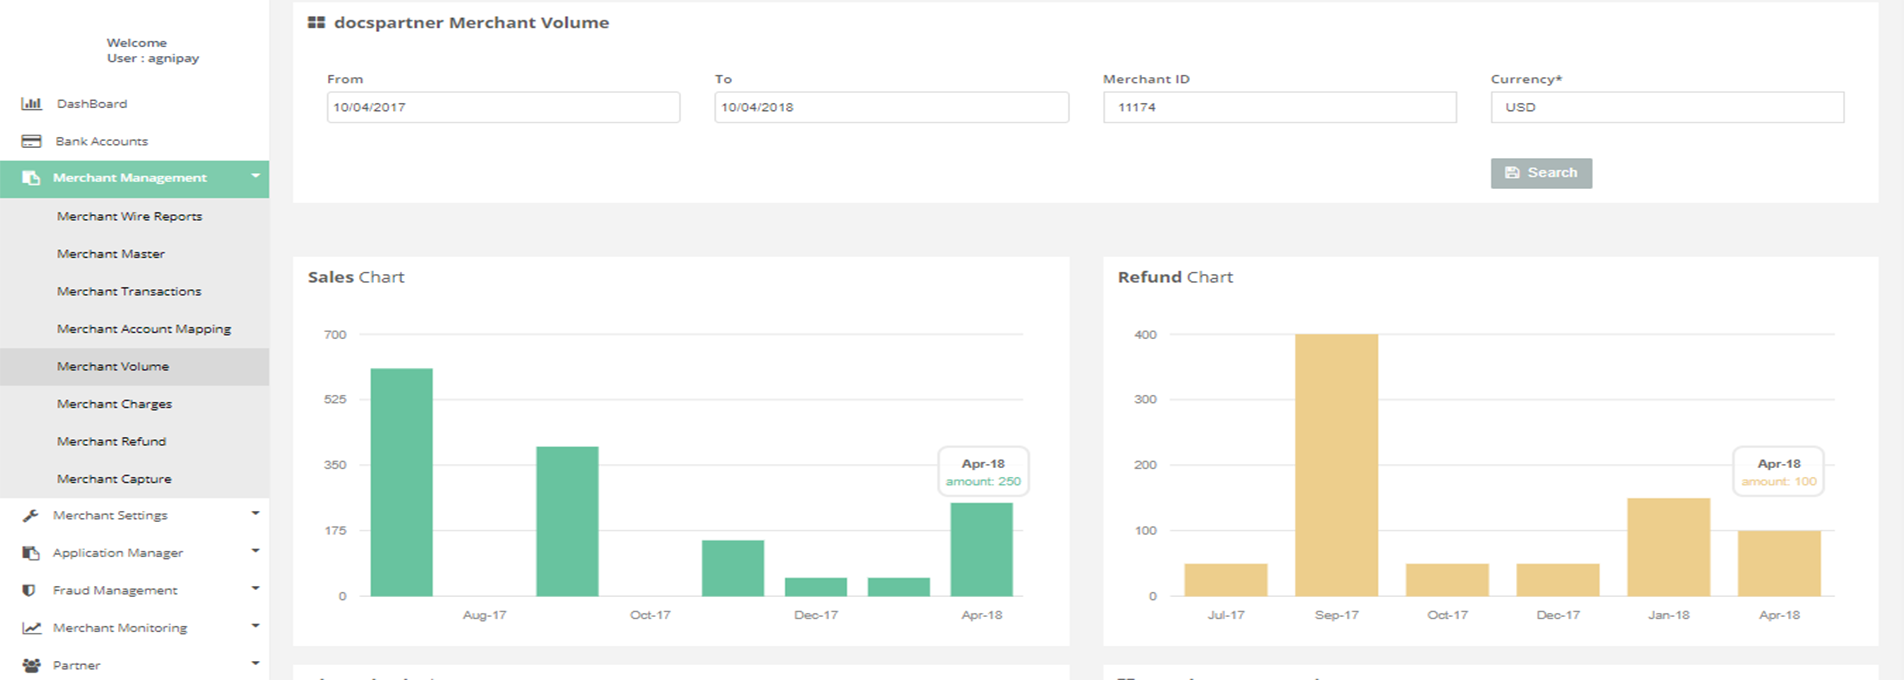Select the Merchant Charges link
This screenshot has width=1904, height=680.
(114, 404)
